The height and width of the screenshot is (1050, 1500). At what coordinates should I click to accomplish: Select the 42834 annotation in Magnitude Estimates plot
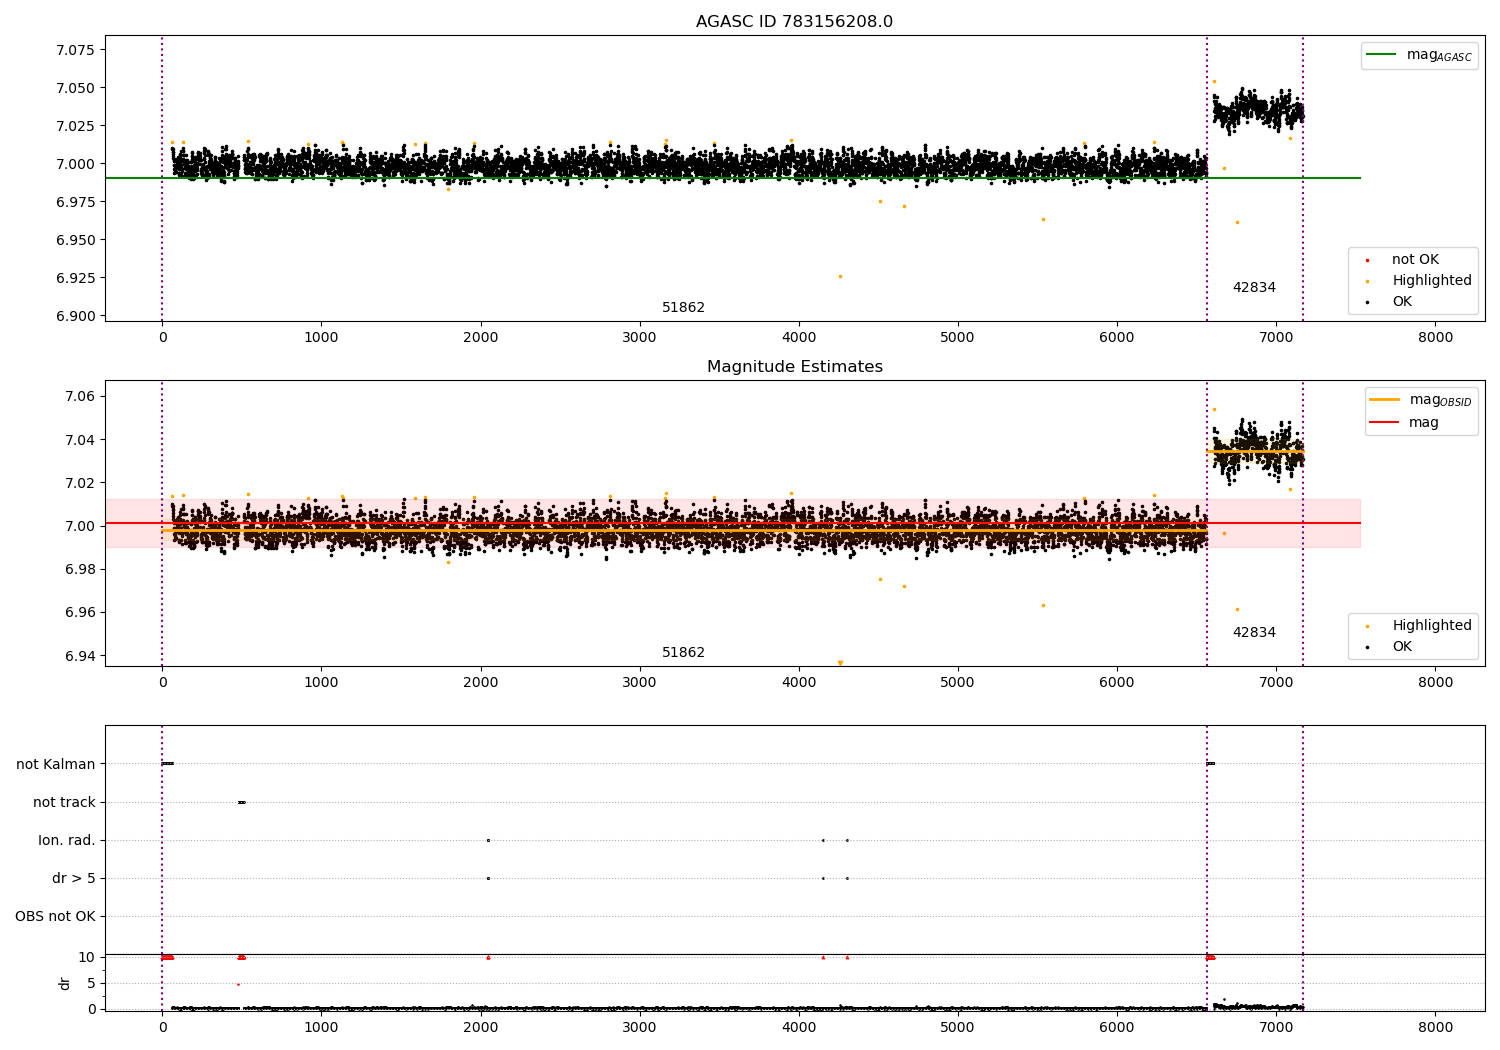point(1254,633)
